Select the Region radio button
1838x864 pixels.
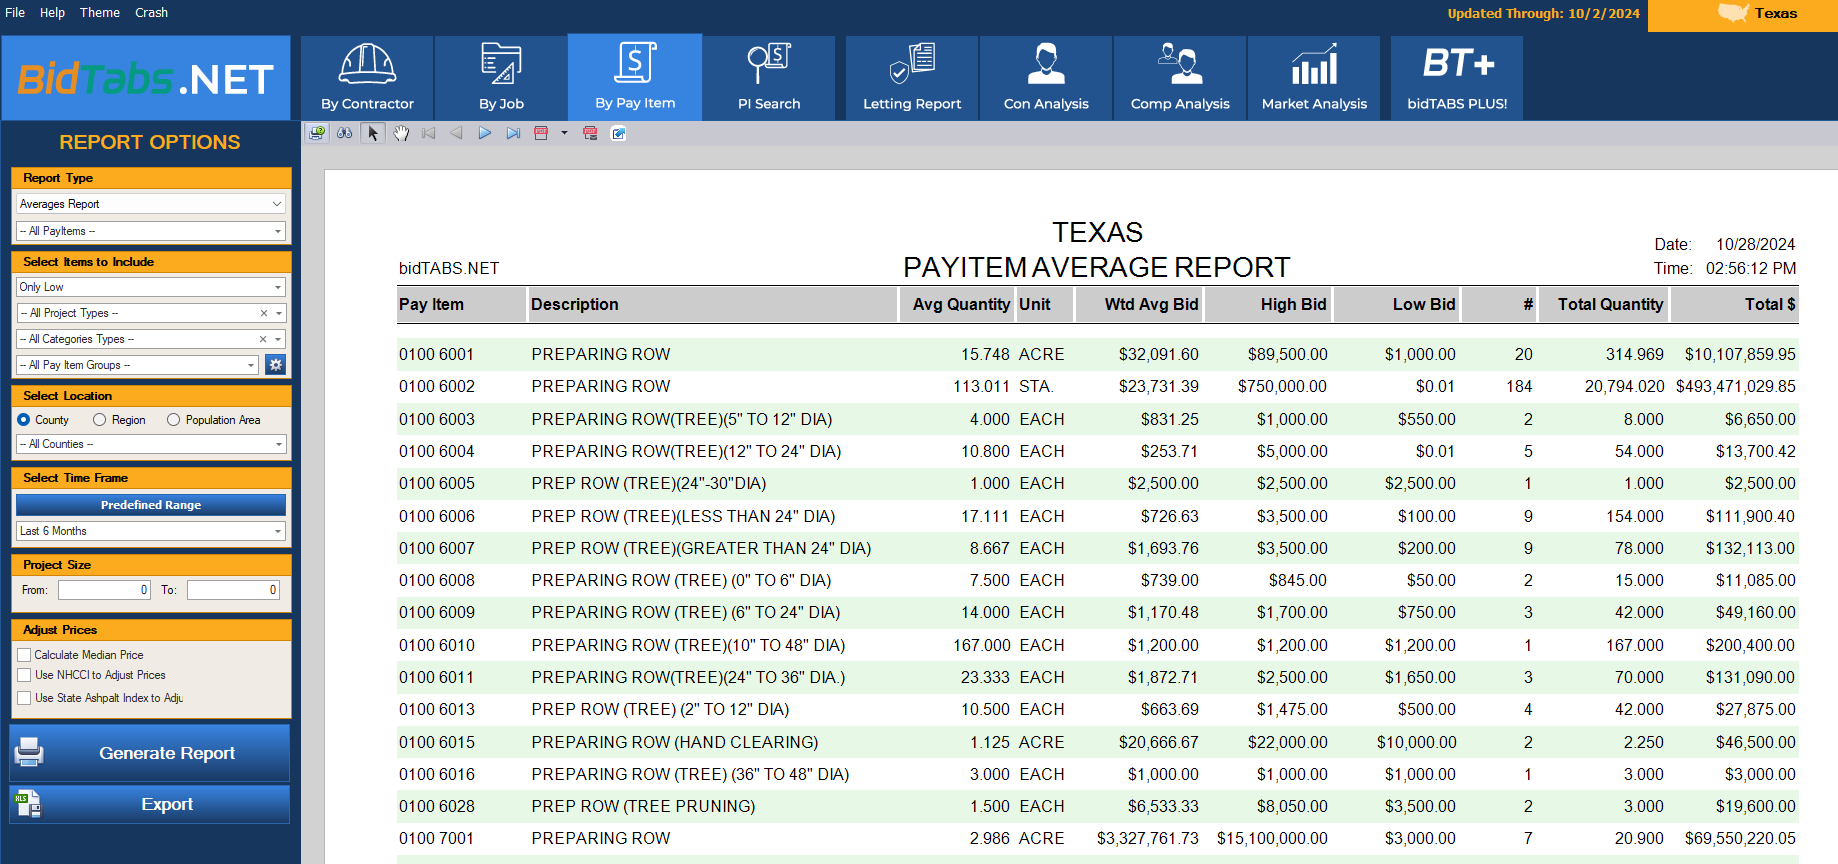pos(99,420)
